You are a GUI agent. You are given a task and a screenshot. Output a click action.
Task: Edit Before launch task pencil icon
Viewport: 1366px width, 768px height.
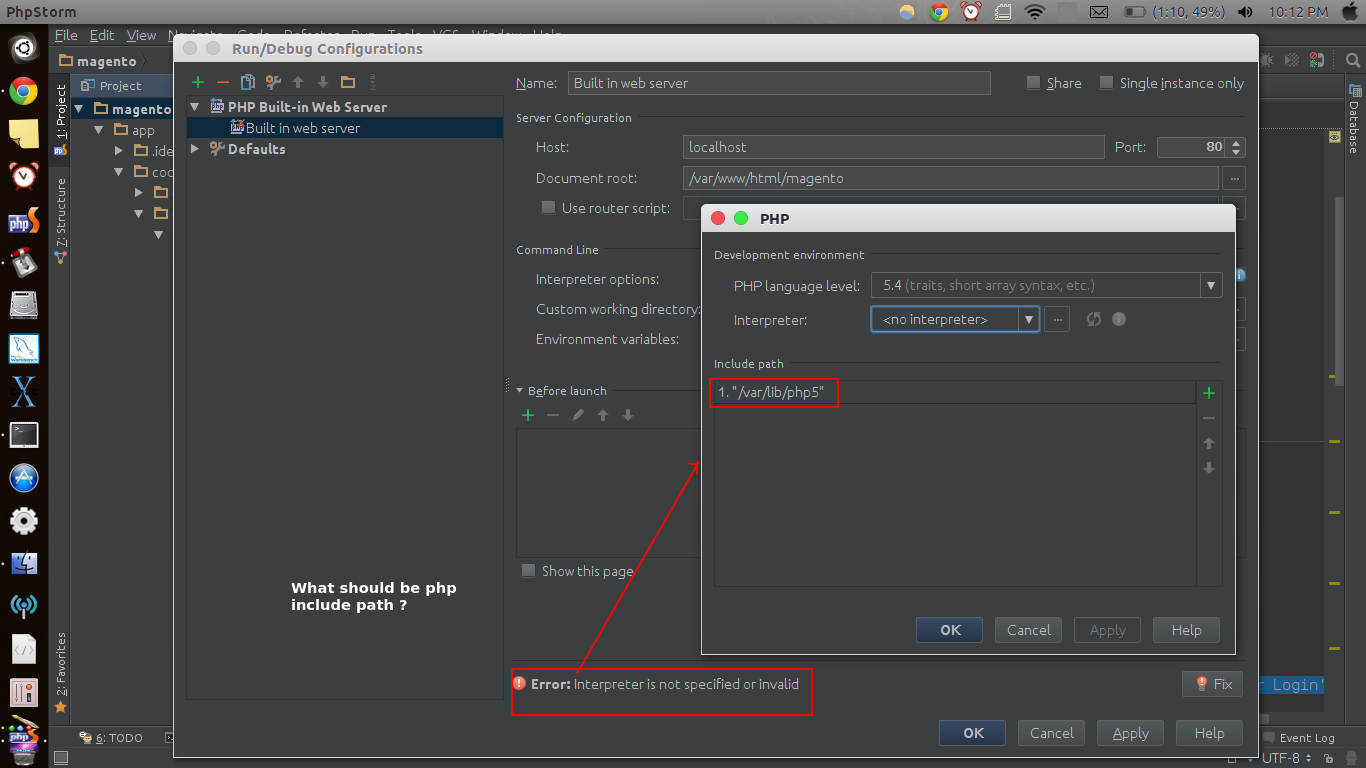tap(578, 415)
